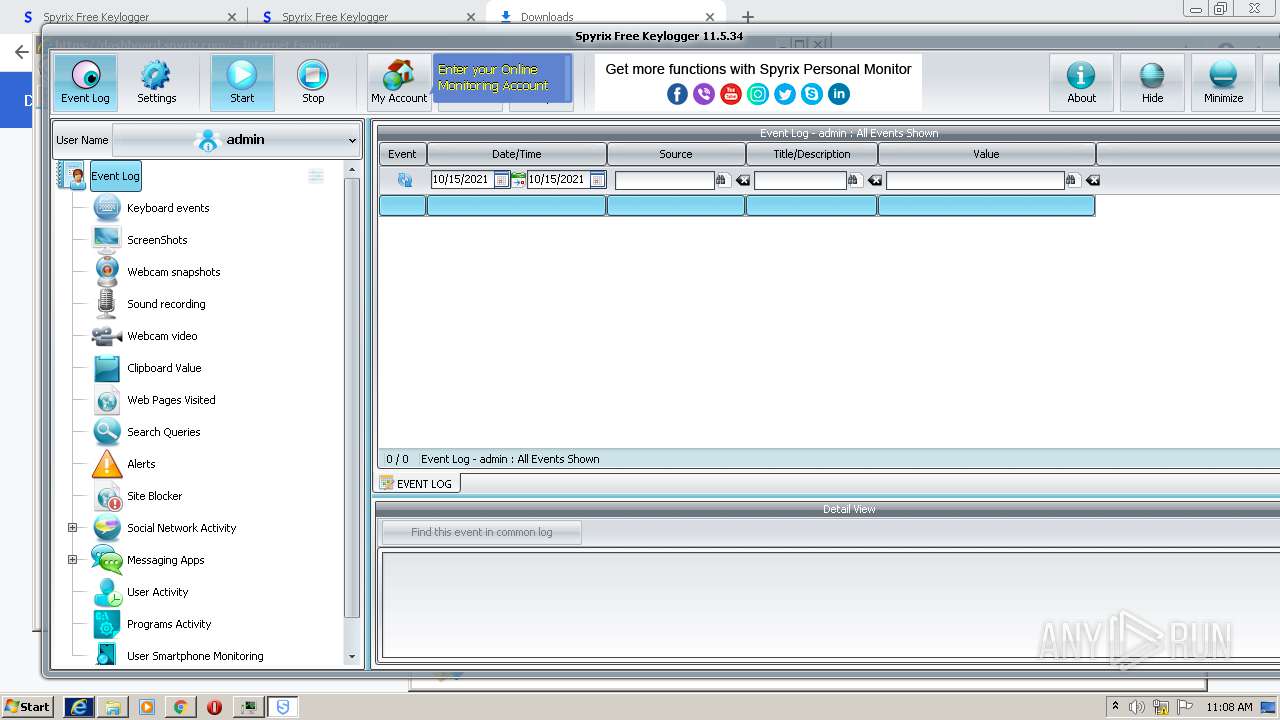
Task: Select User Smartphone Monitoring tree item
Action: click(195, 656)
